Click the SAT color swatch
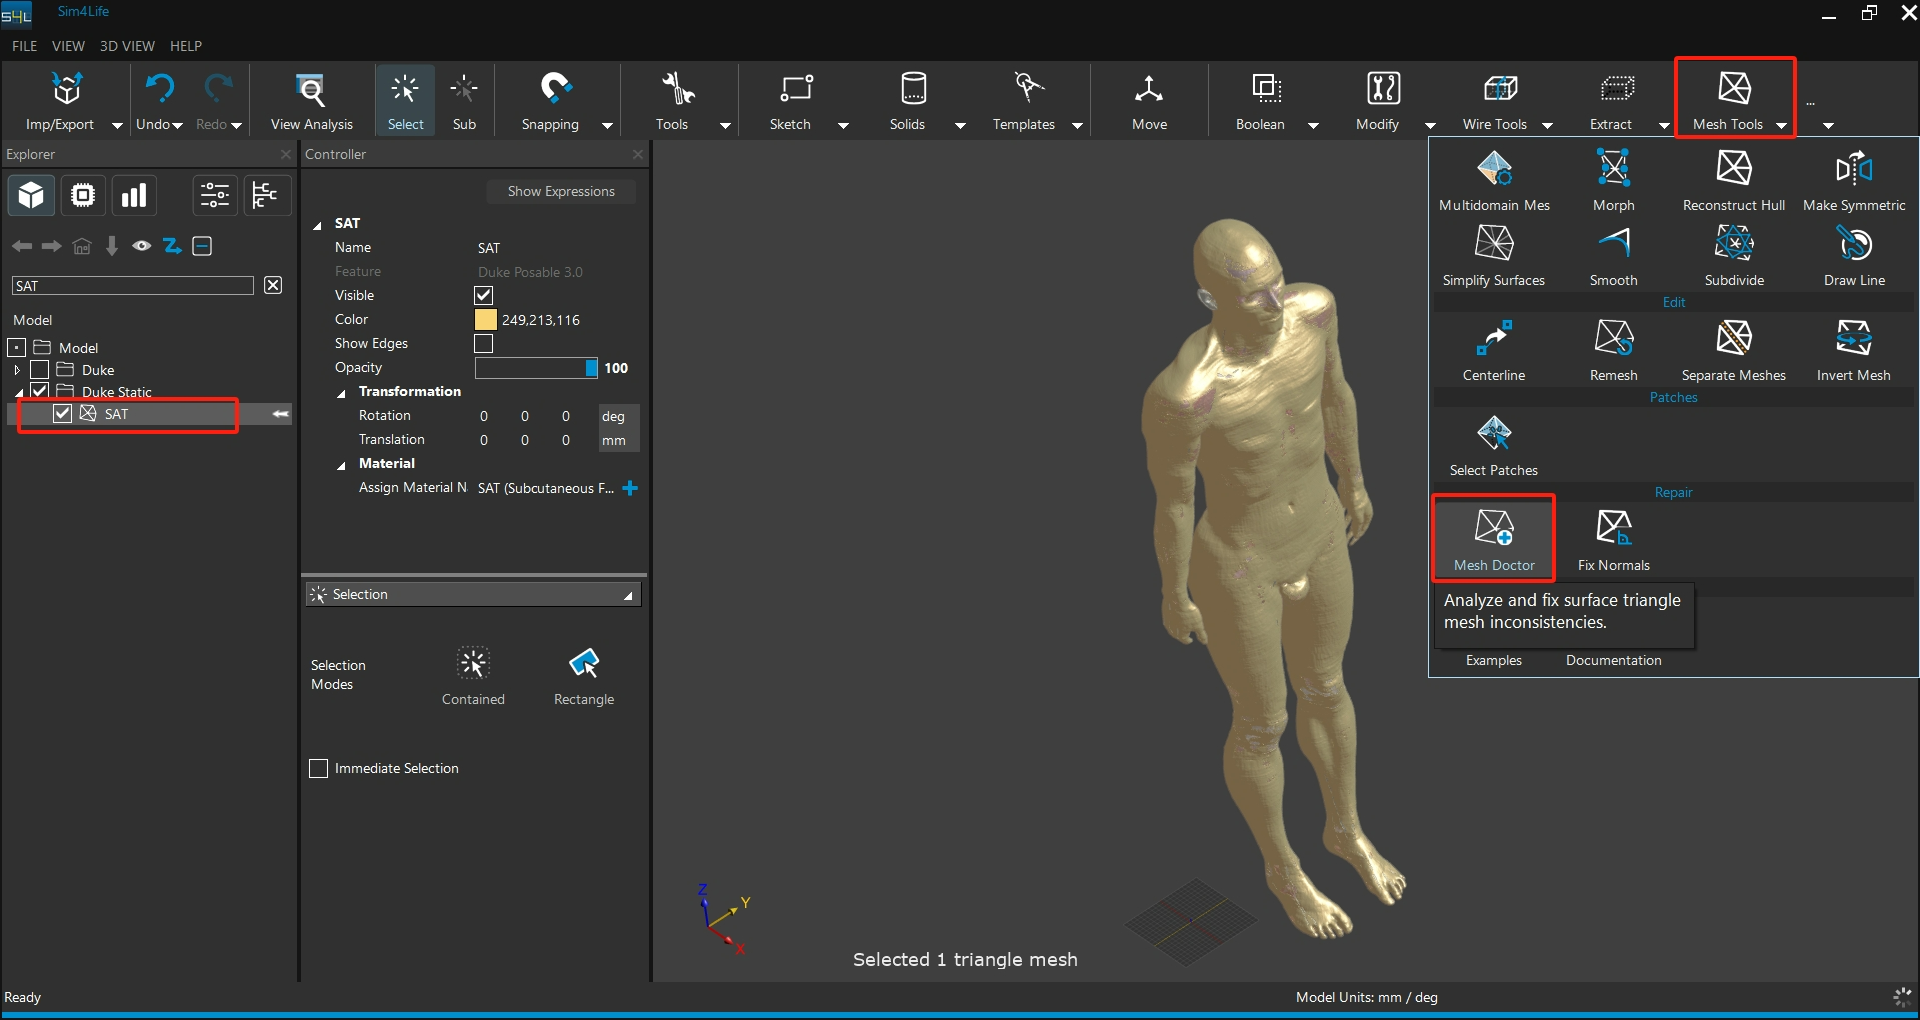1920x1020 pixels. (x=485, y=320)
